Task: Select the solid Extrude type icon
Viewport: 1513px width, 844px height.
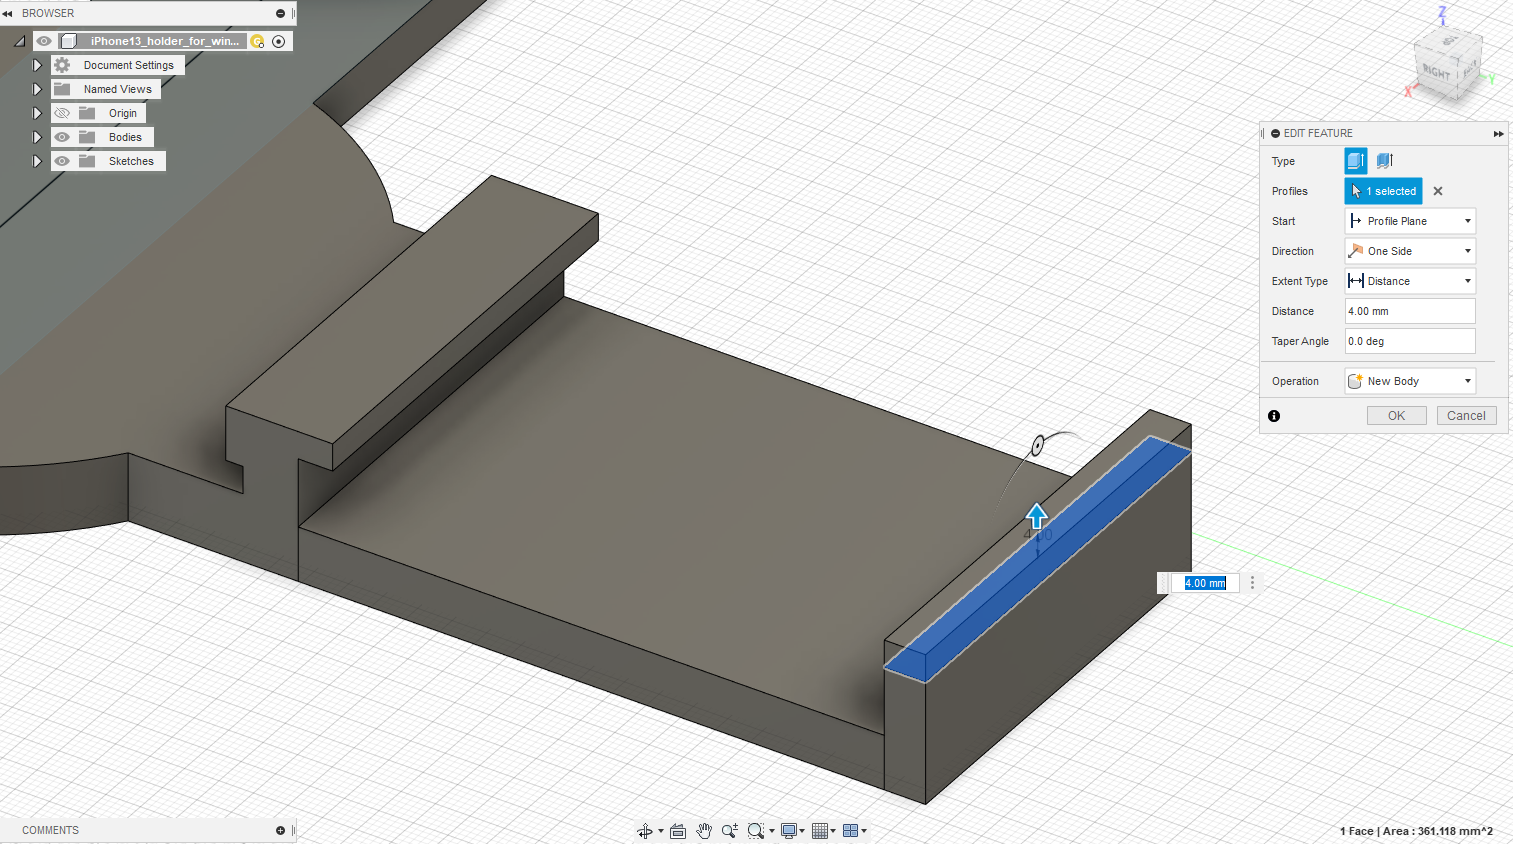Action: pos(1356,161)
